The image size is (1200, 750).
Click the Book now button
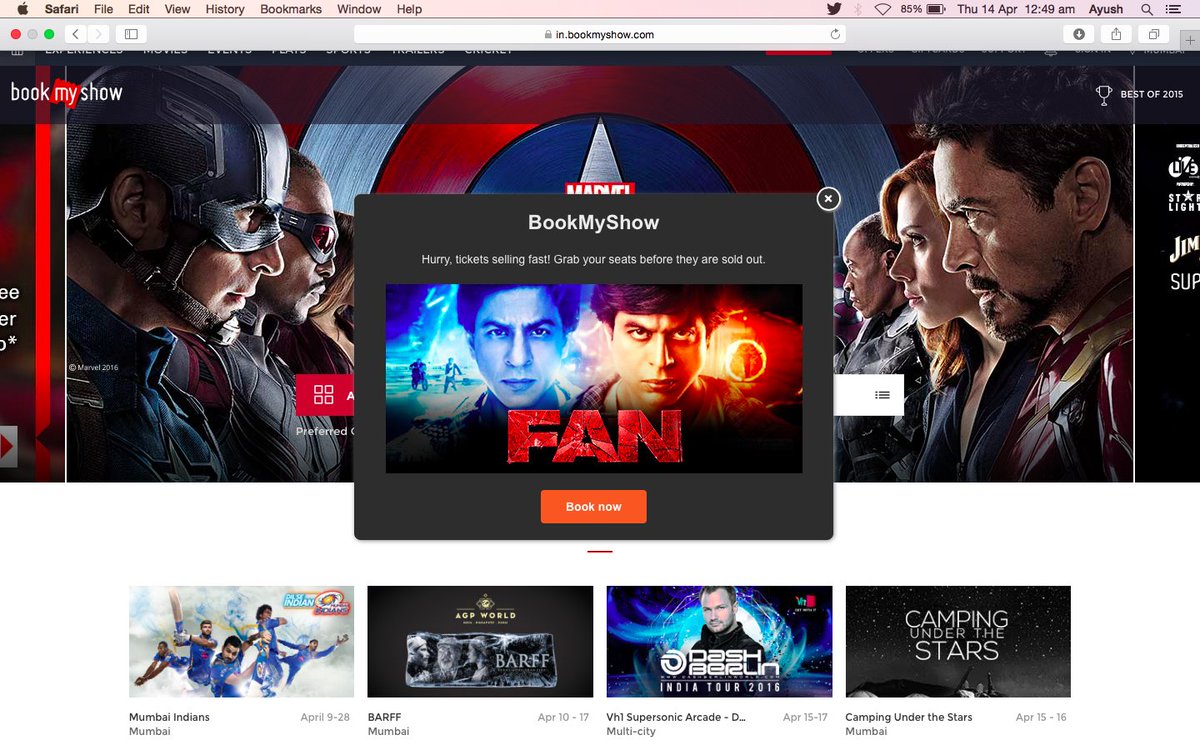tap(594, 507)
